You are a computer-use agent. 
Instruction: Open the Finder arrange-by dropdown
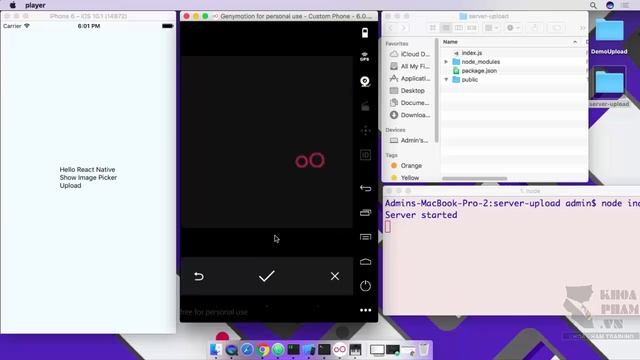point(491,28)
